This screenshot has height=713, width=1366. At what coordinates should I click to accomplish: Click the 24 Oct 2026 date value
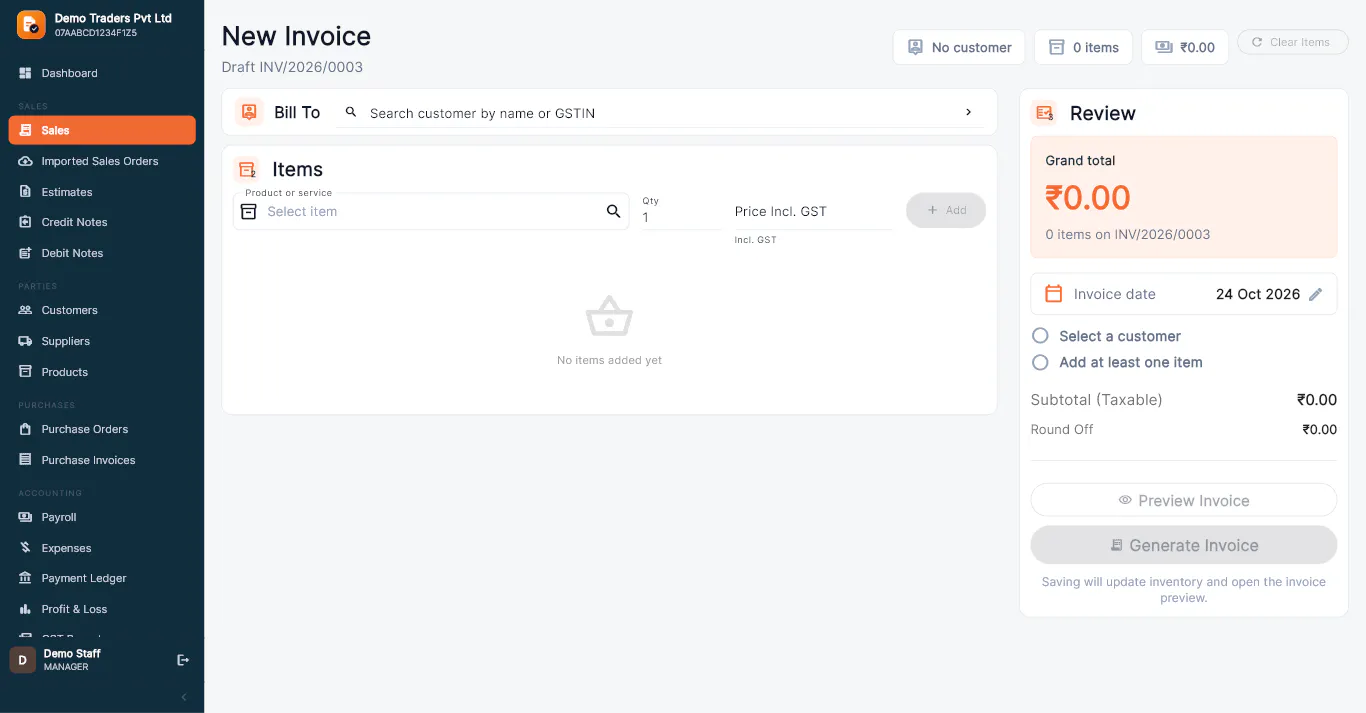tap(1258, 294)
